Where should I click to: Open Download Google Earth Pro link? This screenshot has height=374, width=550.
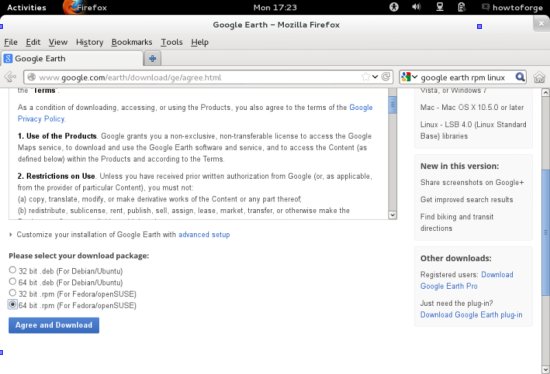tap(467, 280)
